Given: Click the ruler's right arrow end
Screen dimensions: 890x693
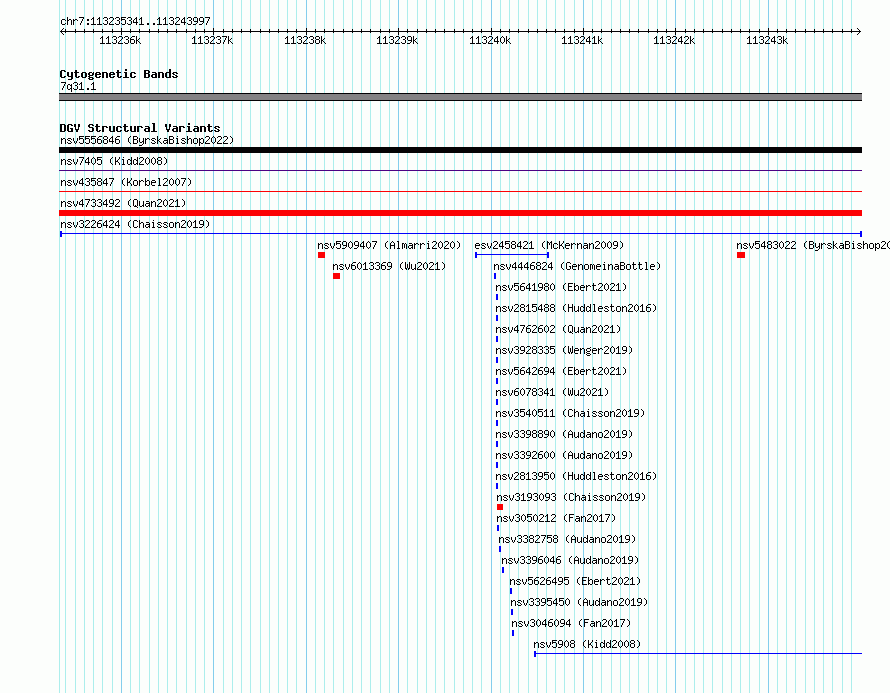Looking at the screenshot, I should coord(859,31).
